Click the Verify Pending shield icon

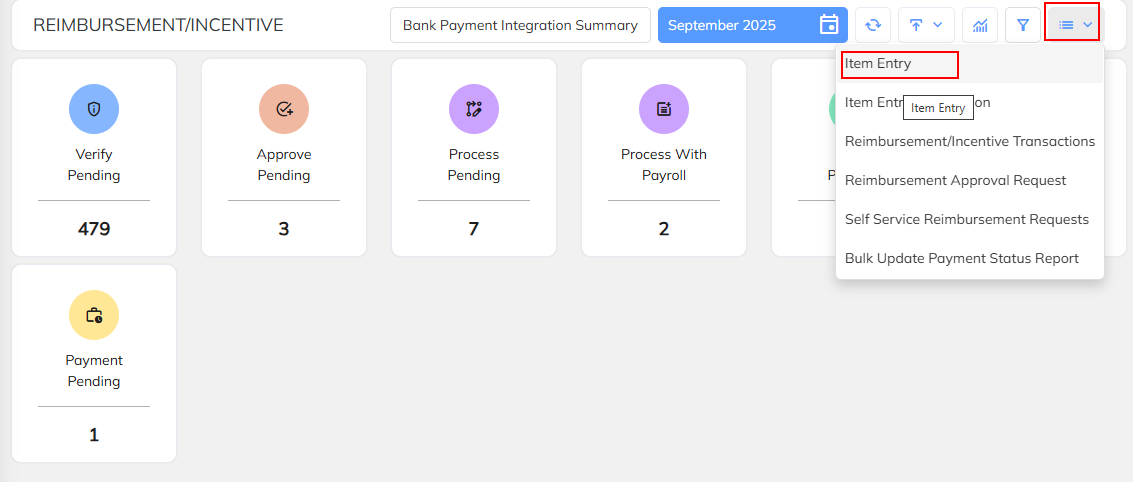point(94,109)
